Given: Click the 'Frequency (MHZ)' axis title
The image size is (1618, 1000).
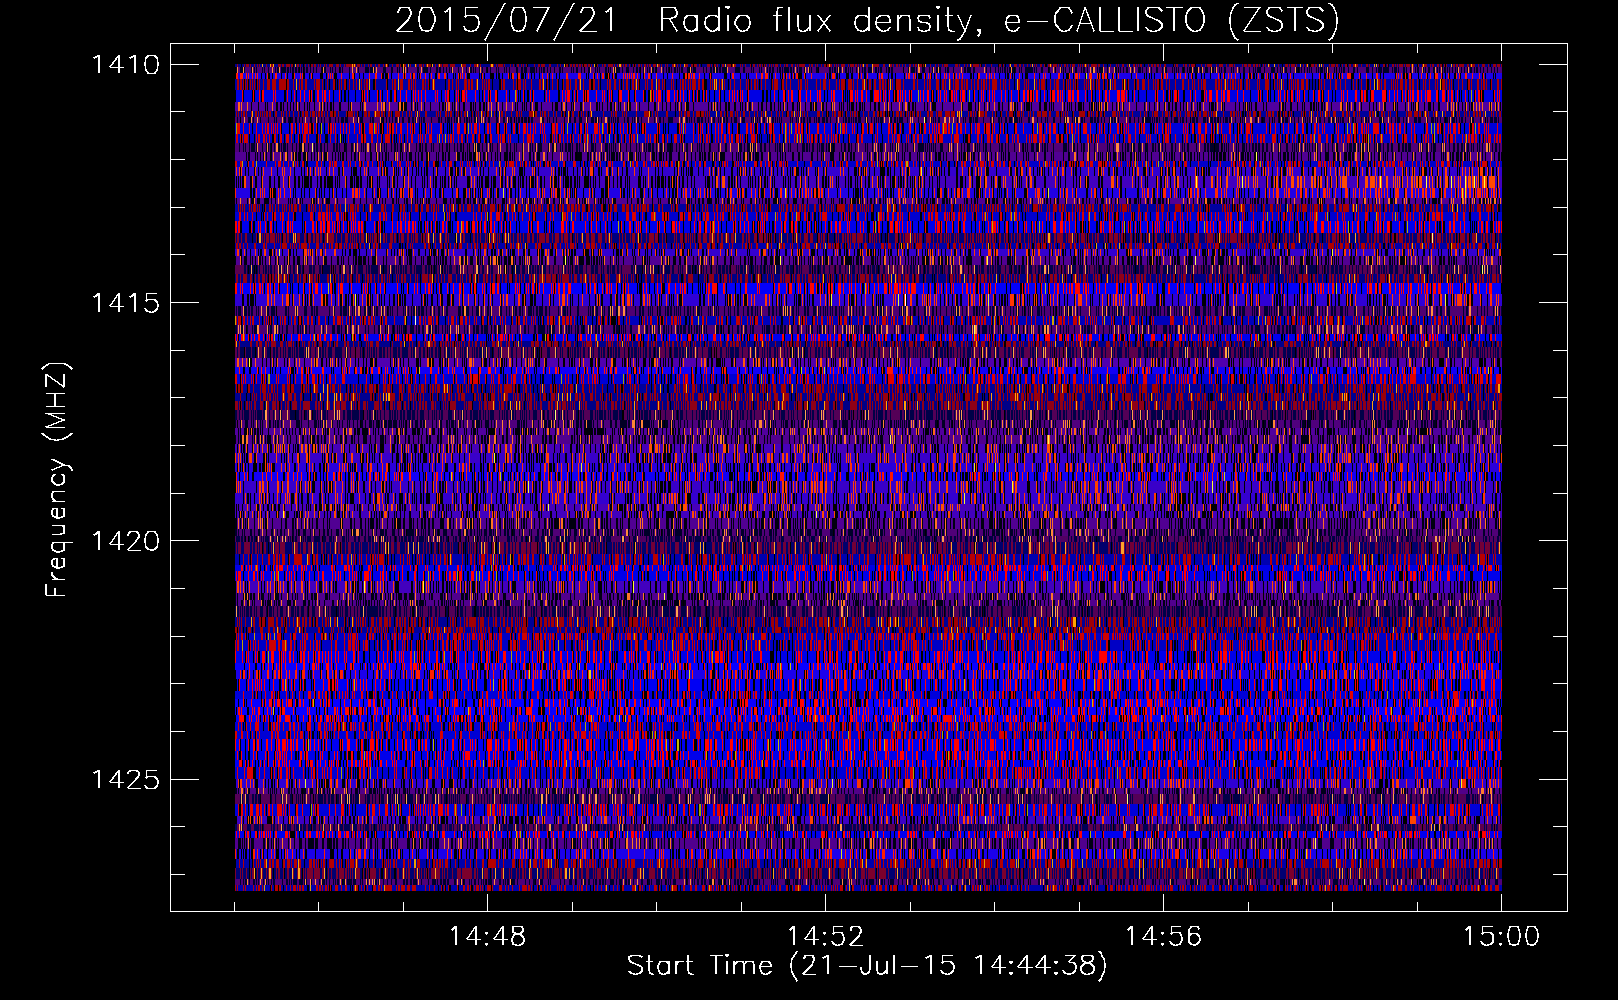Looking at the screenshot, I should tap(58, 480).
